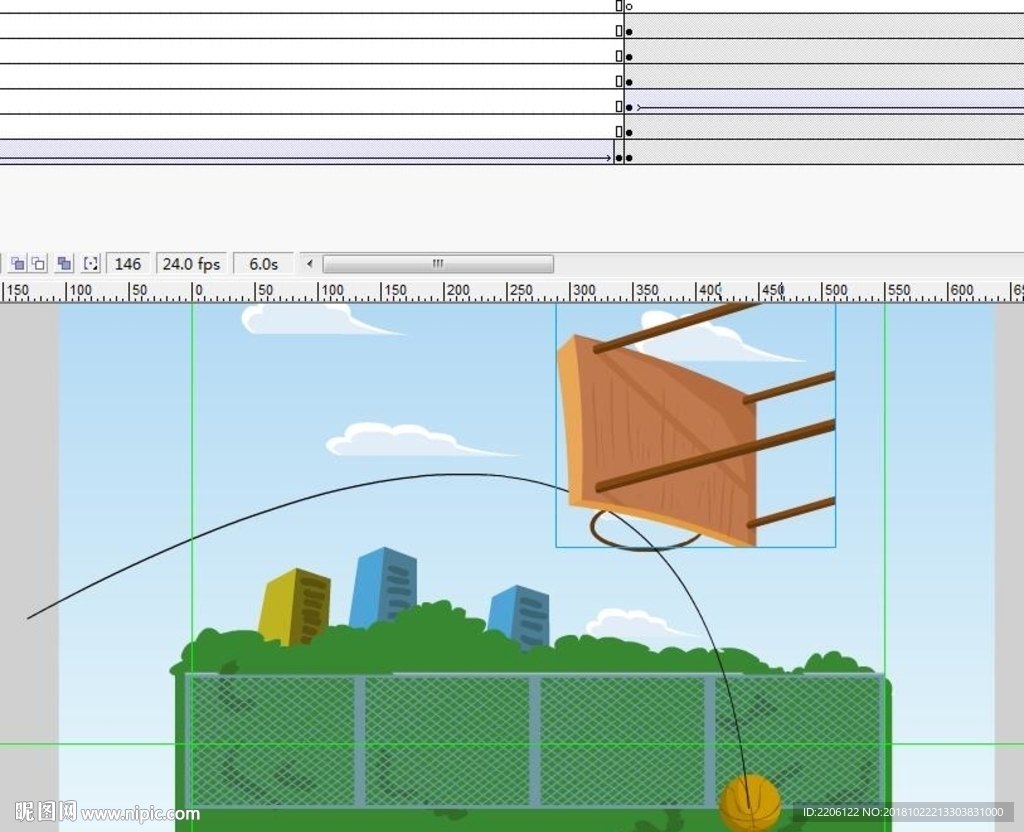
Task: Click the 24.0 fps frame rate field
Action: [191, 264]
